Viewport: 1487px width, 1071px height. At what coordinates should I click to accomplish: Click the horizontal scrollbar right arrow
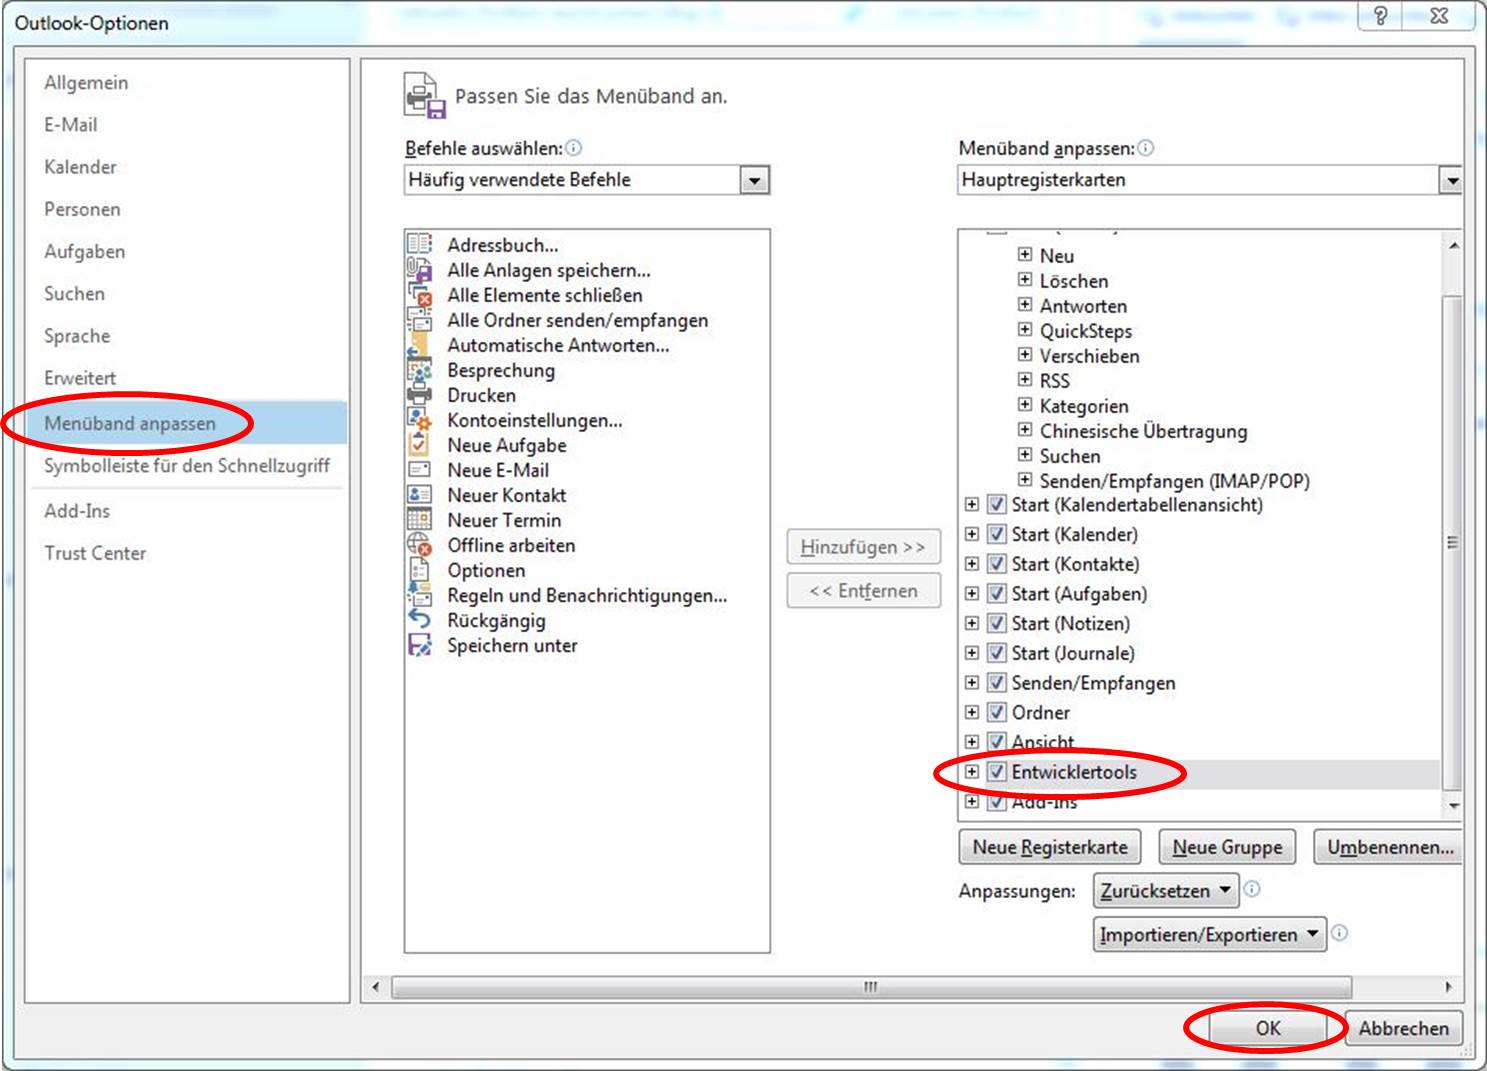point(1449,987)
